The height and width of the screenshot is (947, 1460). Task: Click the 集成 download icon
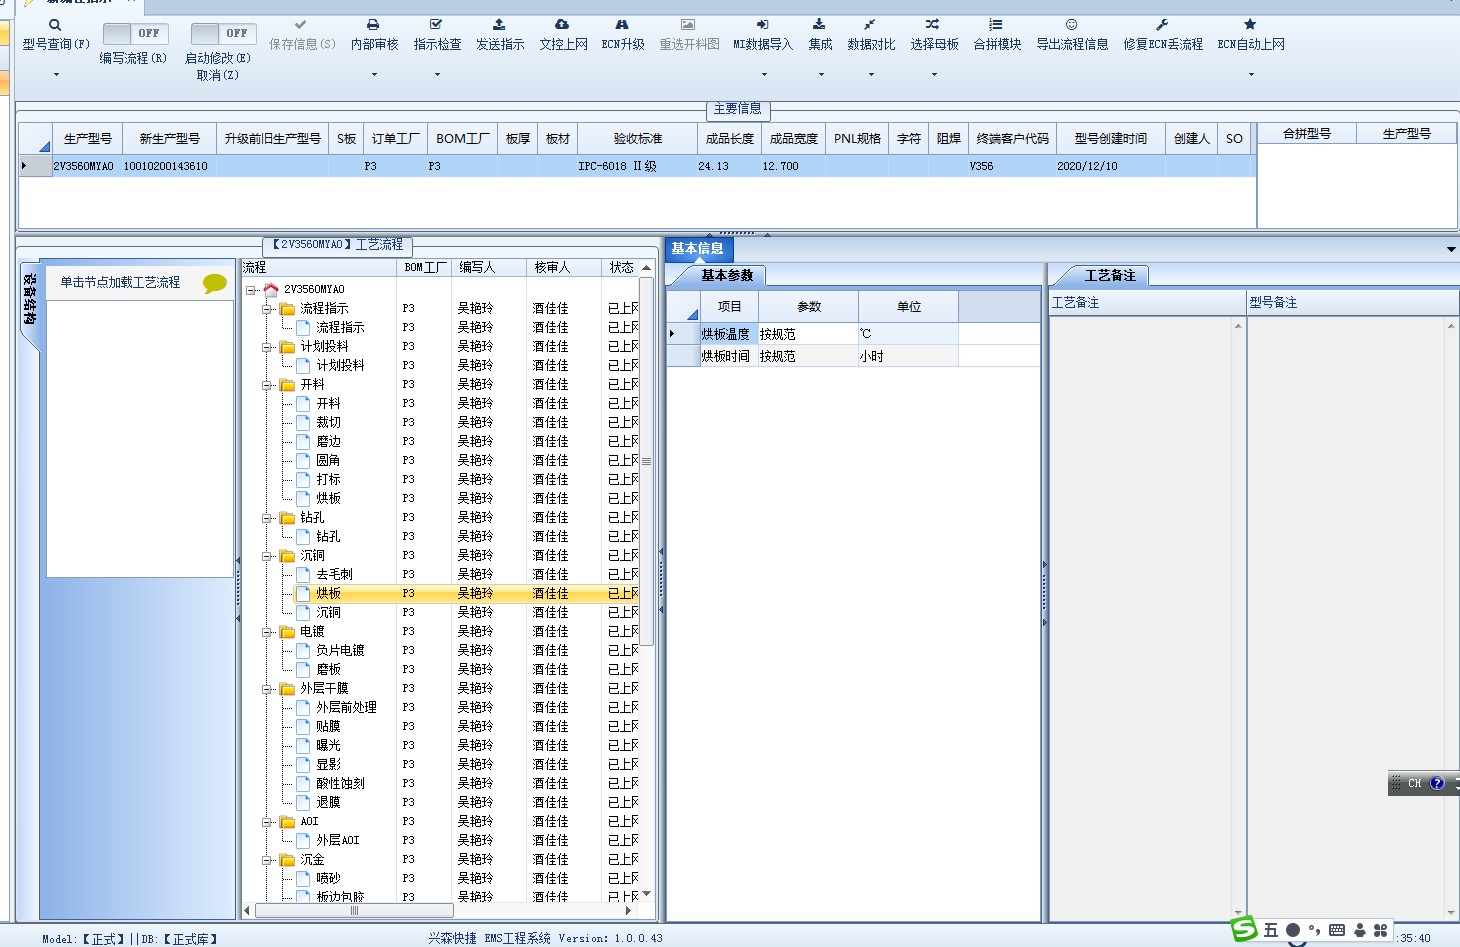(x=819, y=24)
